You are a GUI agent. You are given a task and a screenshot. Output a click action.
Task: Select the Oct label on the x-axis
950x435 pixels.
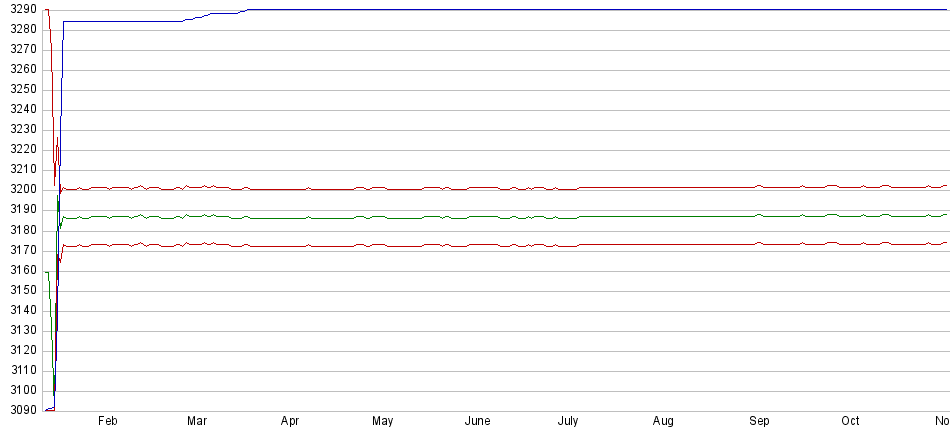click(x=850, y=422)
